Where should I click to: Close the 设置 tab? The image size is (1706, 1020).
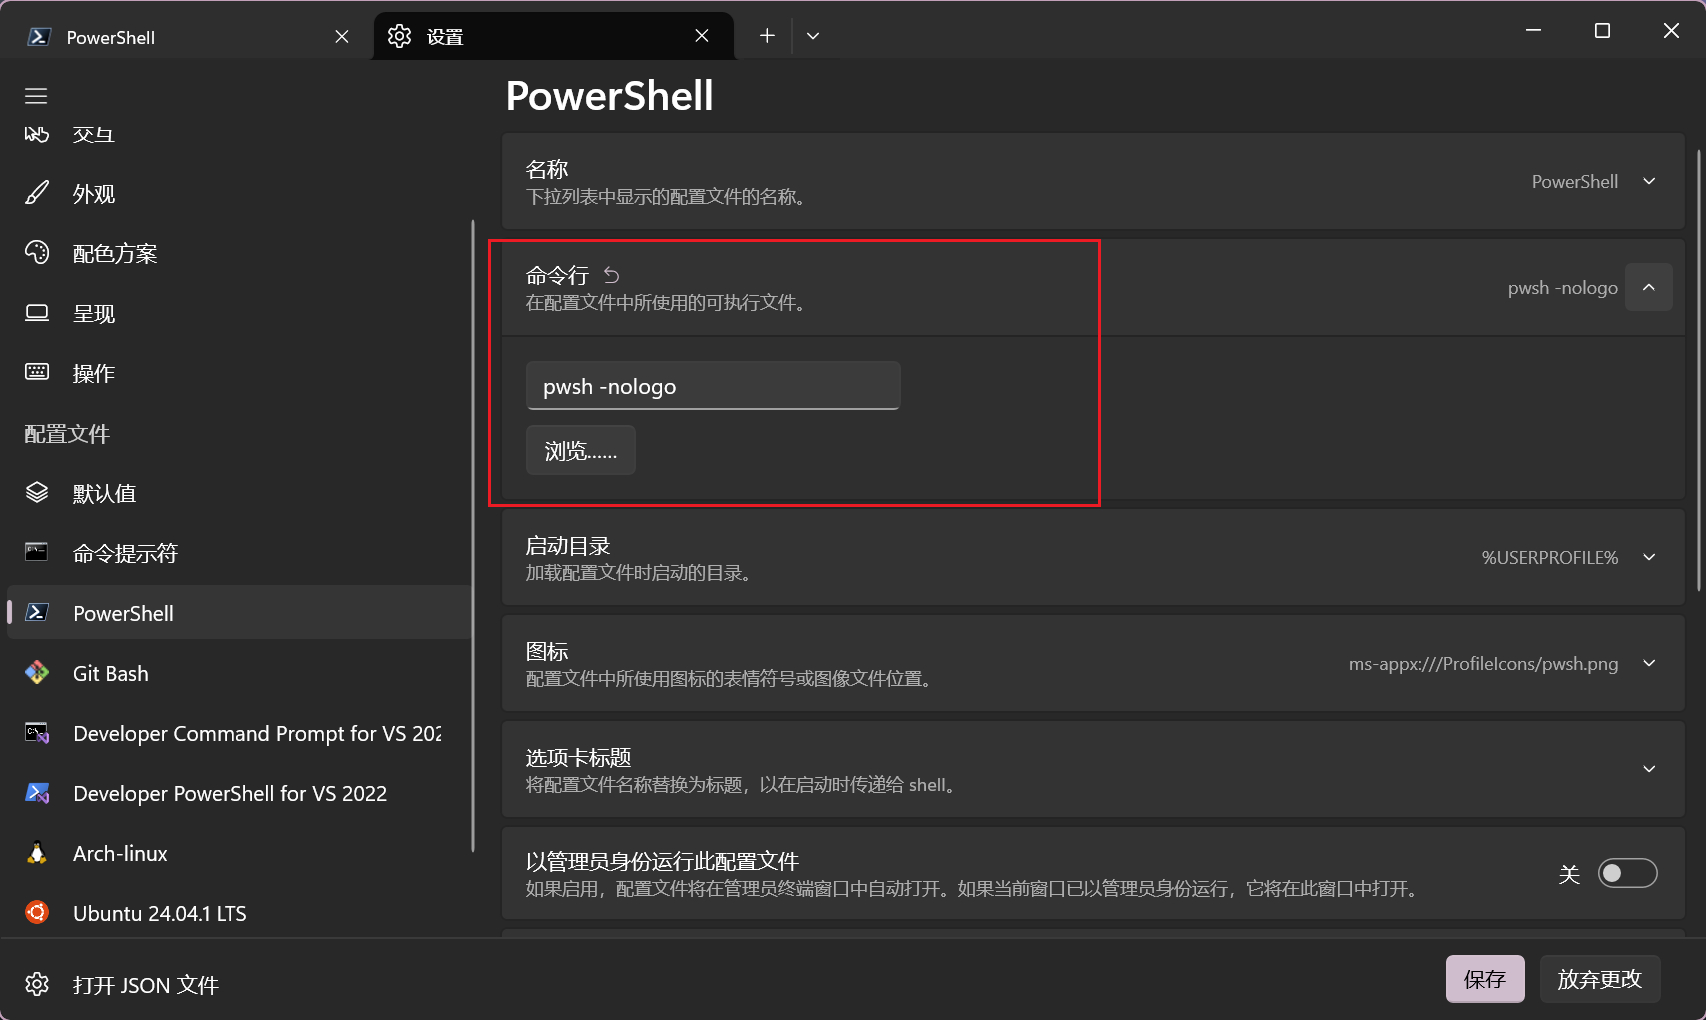point(702,36)
